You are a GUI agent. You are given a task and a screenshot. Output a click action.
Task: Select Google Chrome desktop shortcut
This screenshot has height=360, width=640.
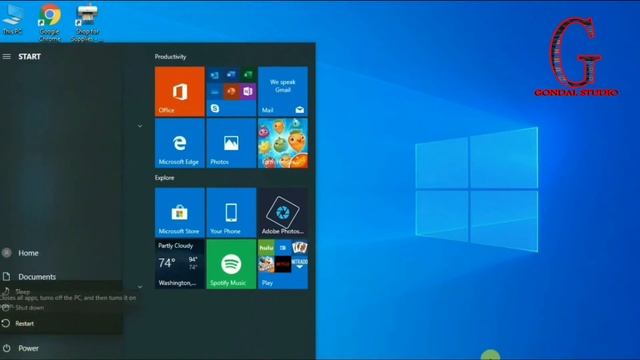click(50, 22)
